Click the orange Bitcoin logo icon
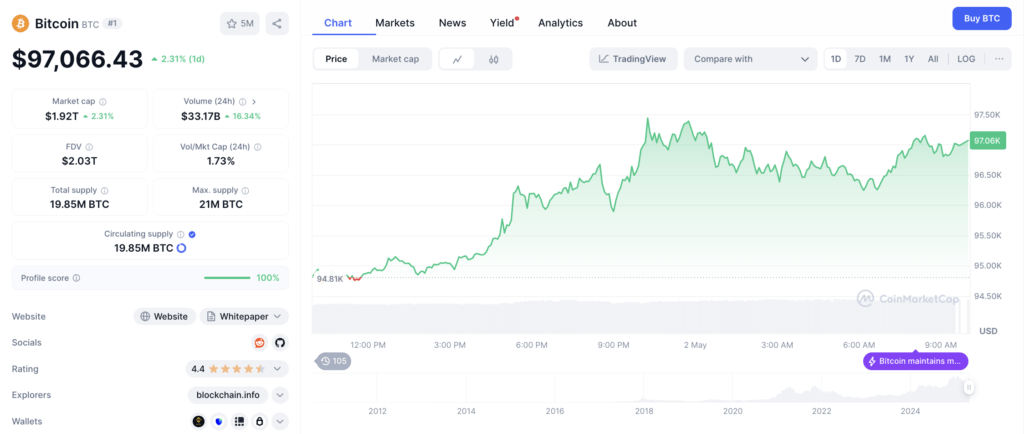 (21, 23)
